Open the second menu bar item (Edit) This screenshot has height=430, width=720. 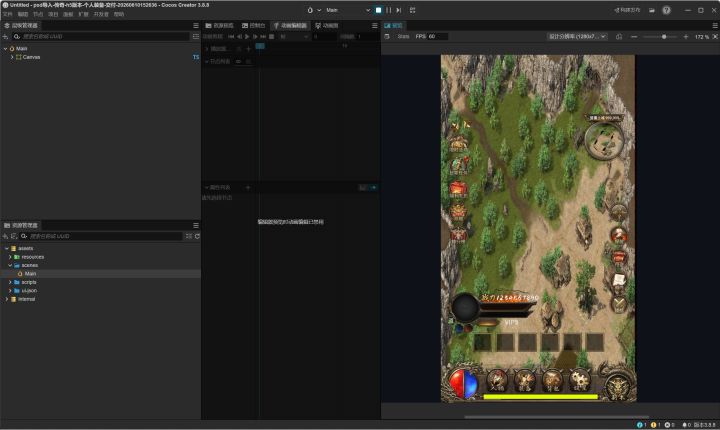tap(22, 14)
